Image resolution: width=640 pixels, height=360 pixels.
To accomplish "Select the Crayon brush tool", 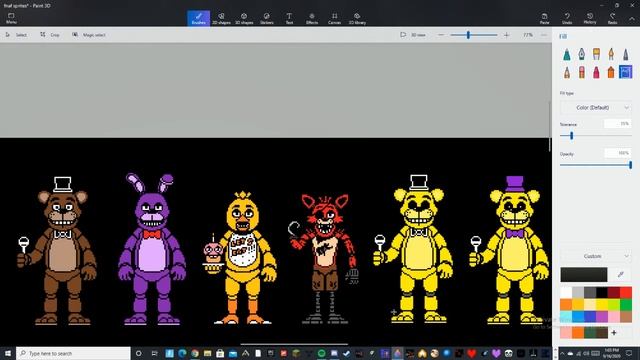I will click(596, 72).
